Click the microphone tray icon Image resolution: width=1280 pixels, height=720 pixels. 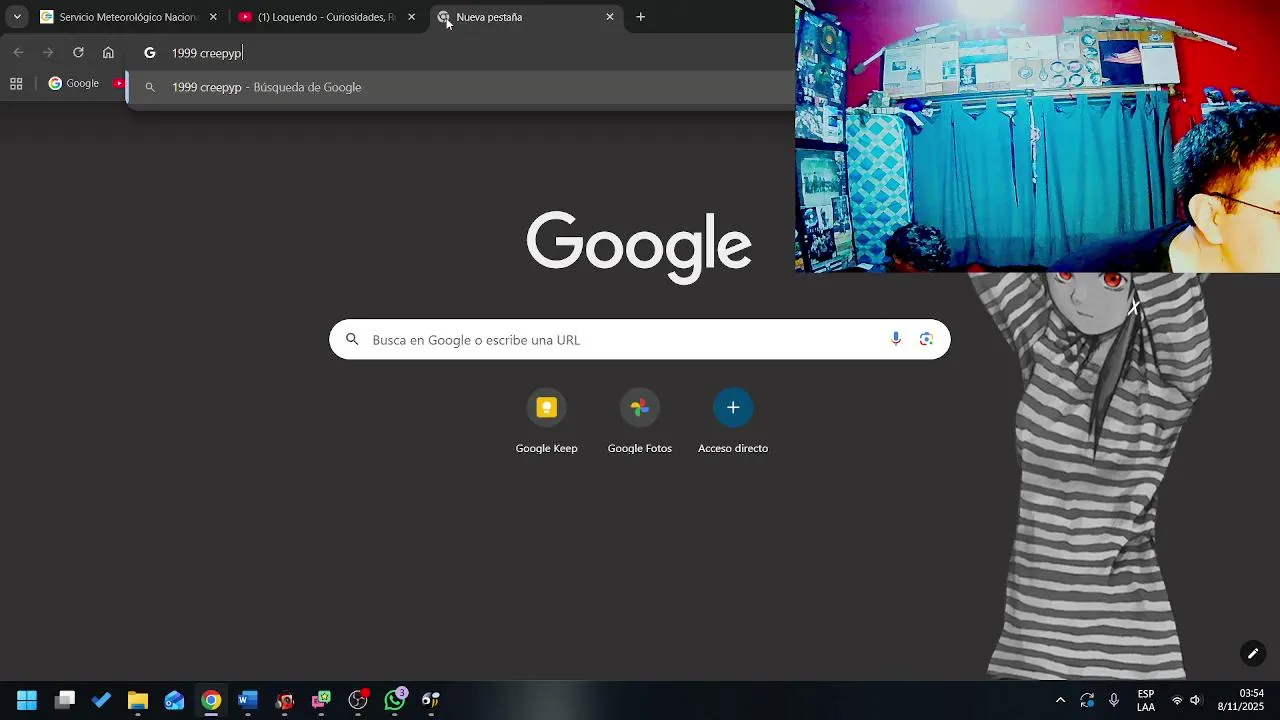1114,700
